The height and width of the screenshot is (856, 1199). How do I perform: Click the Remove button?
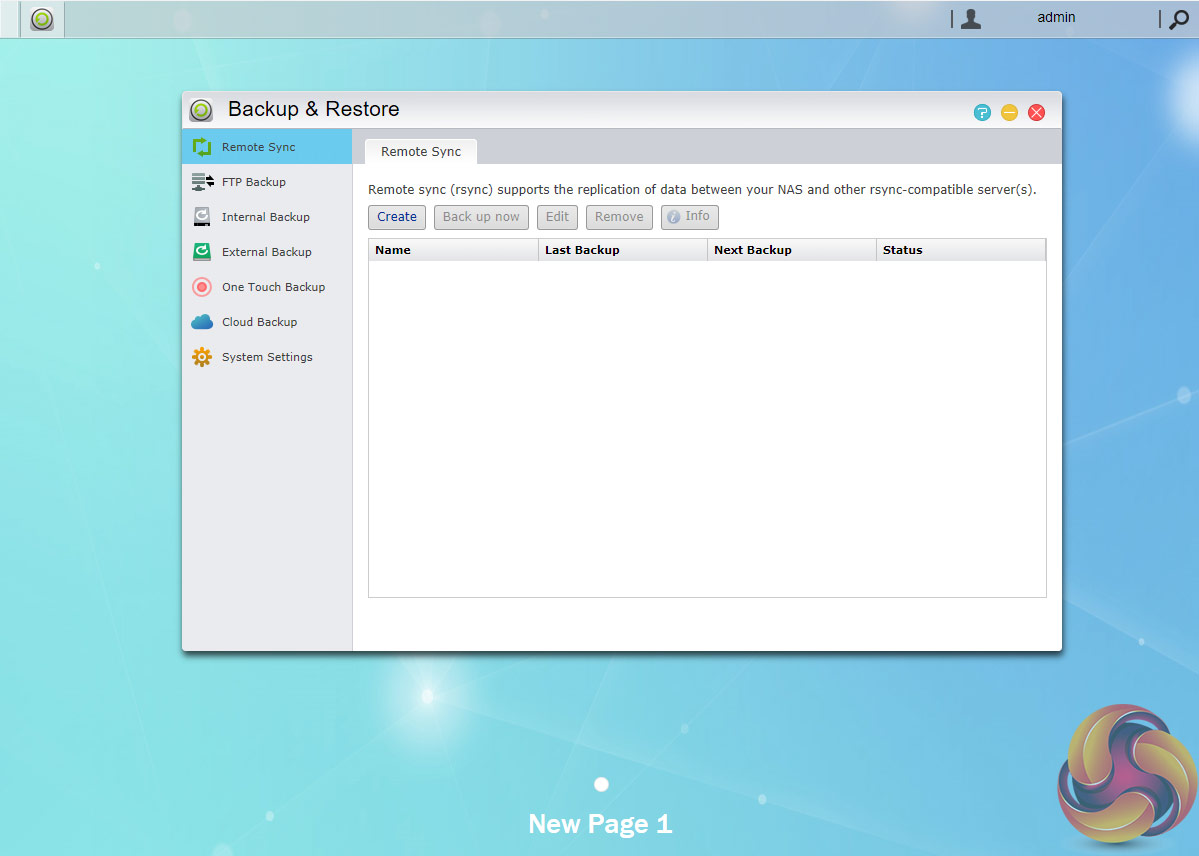click(619, 217)
